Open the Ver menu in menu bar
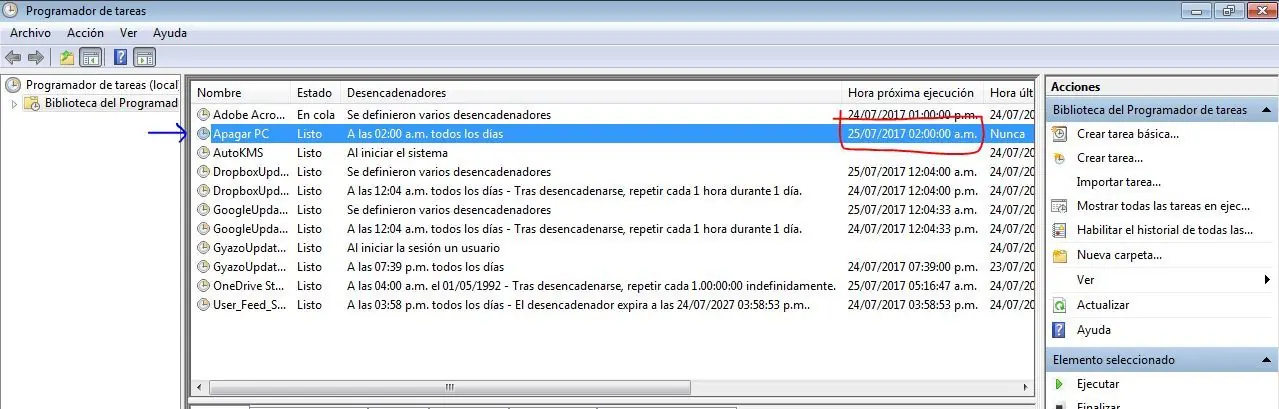The image size is (1279, 409). [x=128, y=33]
